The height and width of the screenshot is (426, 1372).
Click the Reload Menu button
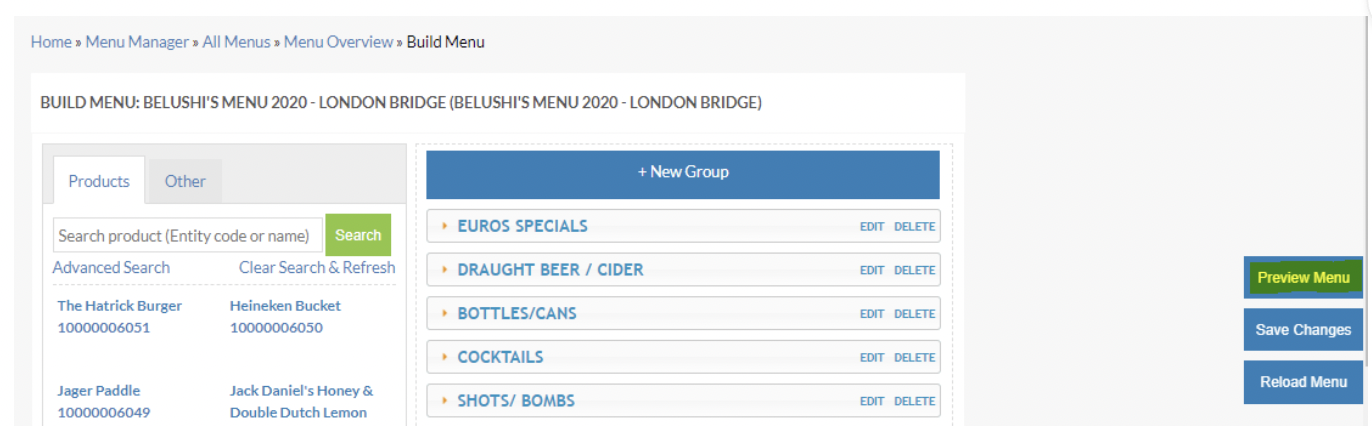coord(1303,382)
